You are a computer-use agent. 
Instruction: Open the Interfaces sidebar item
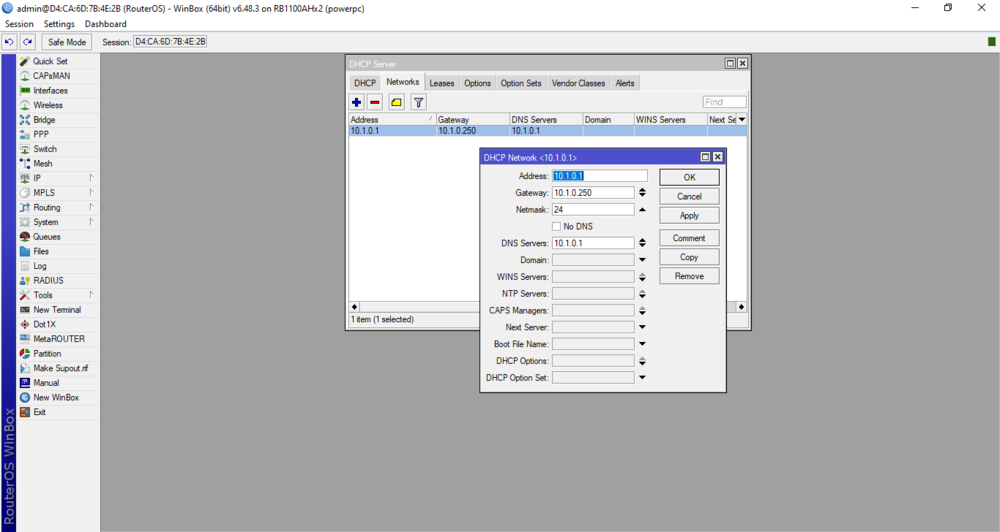tap(50, 91)
